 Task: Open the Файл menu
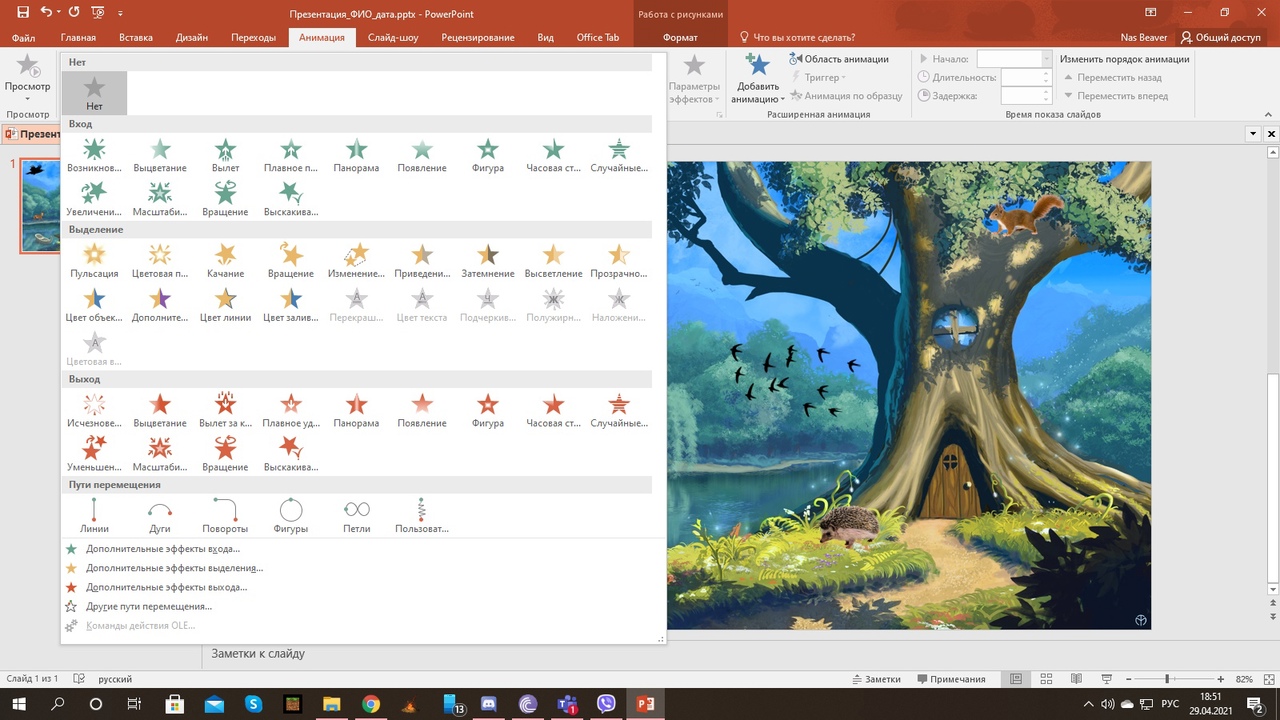[x=23, y=38]
